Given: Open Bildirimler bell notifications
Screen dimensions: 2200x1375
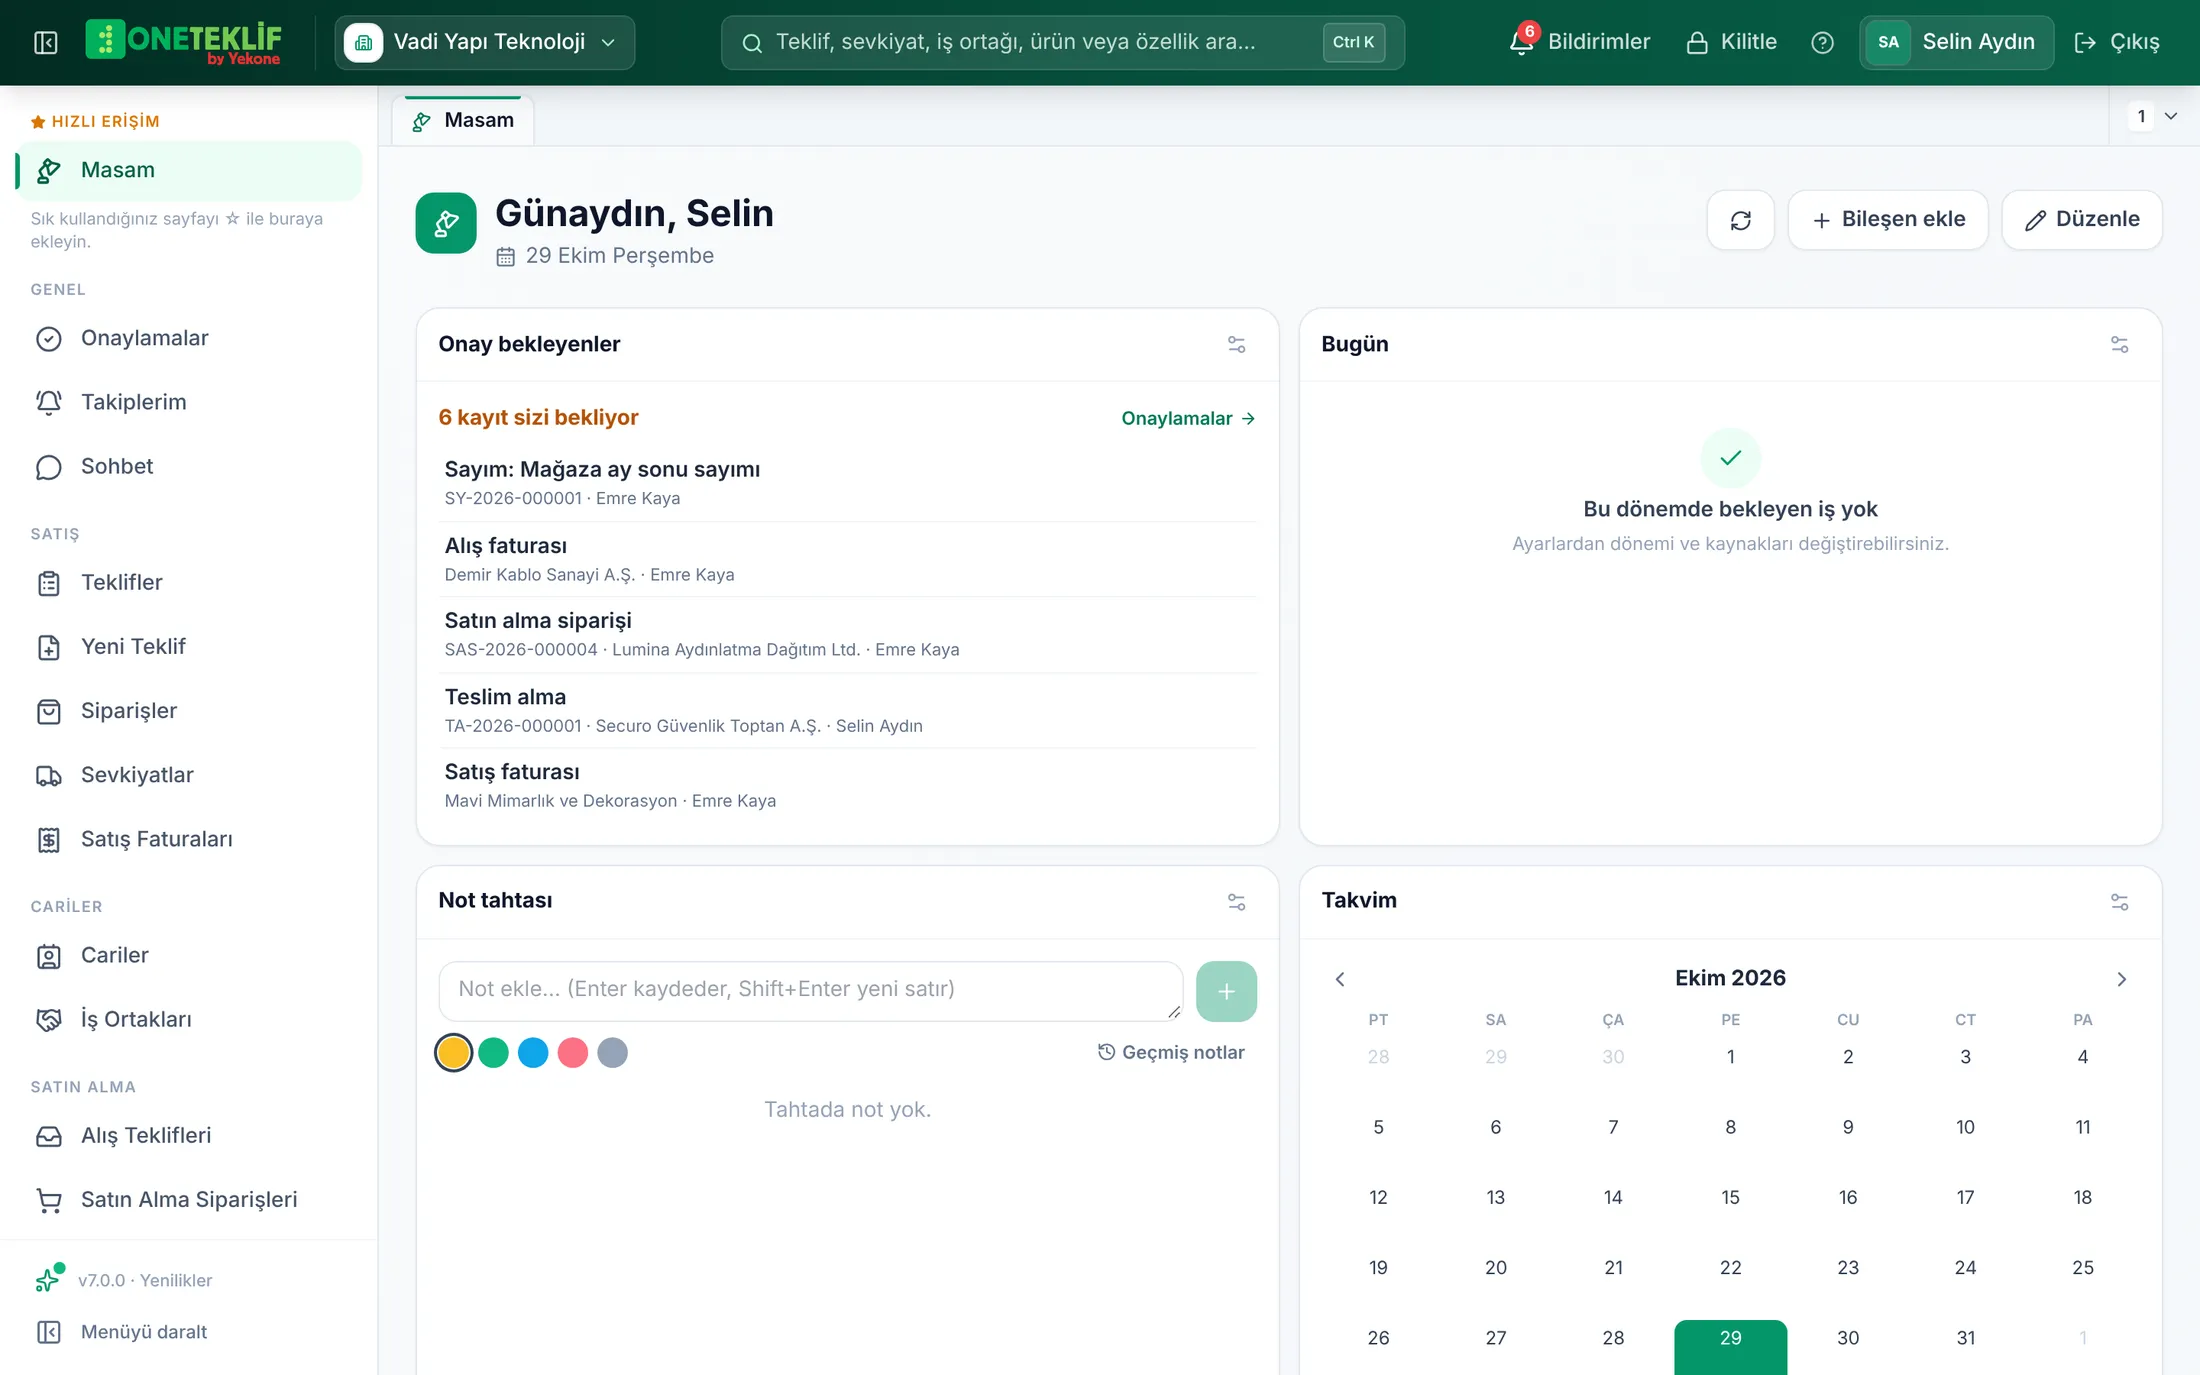Looking at the screenshot, I should coord(1580,42).
